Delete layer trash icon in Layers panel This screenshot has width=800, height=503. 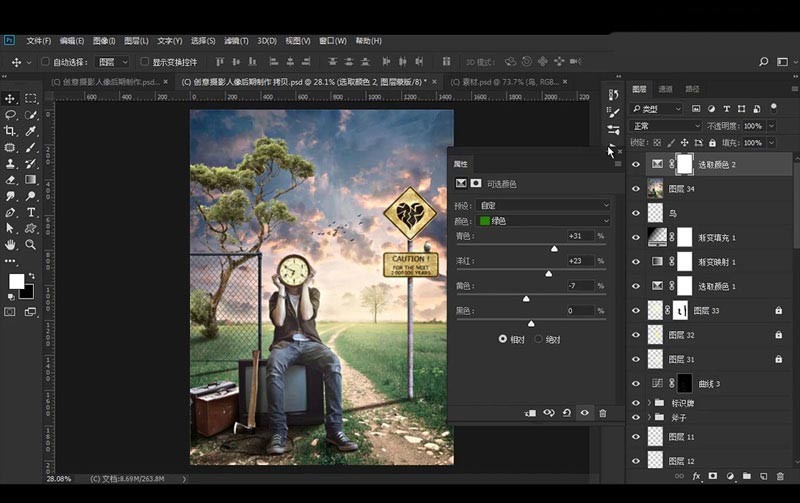[x=780, y=476]
